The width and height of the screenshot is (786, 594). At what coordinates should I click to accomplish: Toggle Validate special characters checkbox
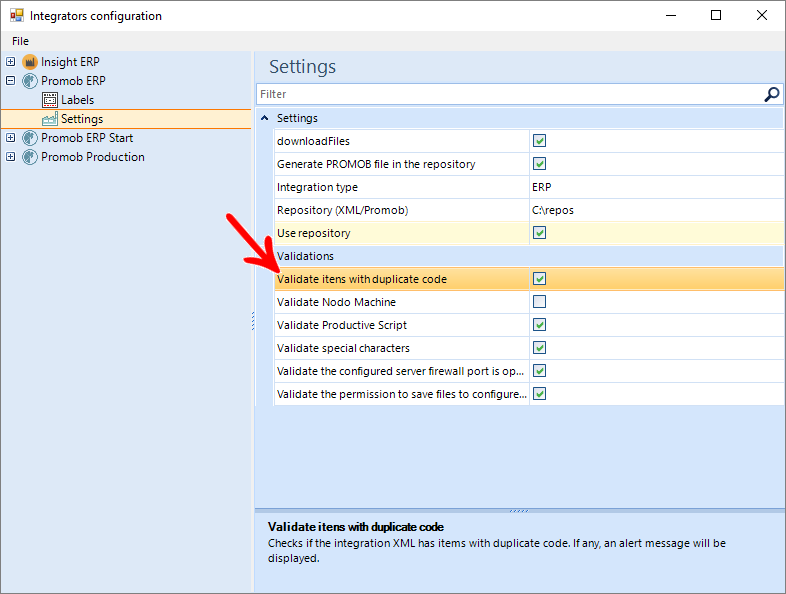pos(539,348)
